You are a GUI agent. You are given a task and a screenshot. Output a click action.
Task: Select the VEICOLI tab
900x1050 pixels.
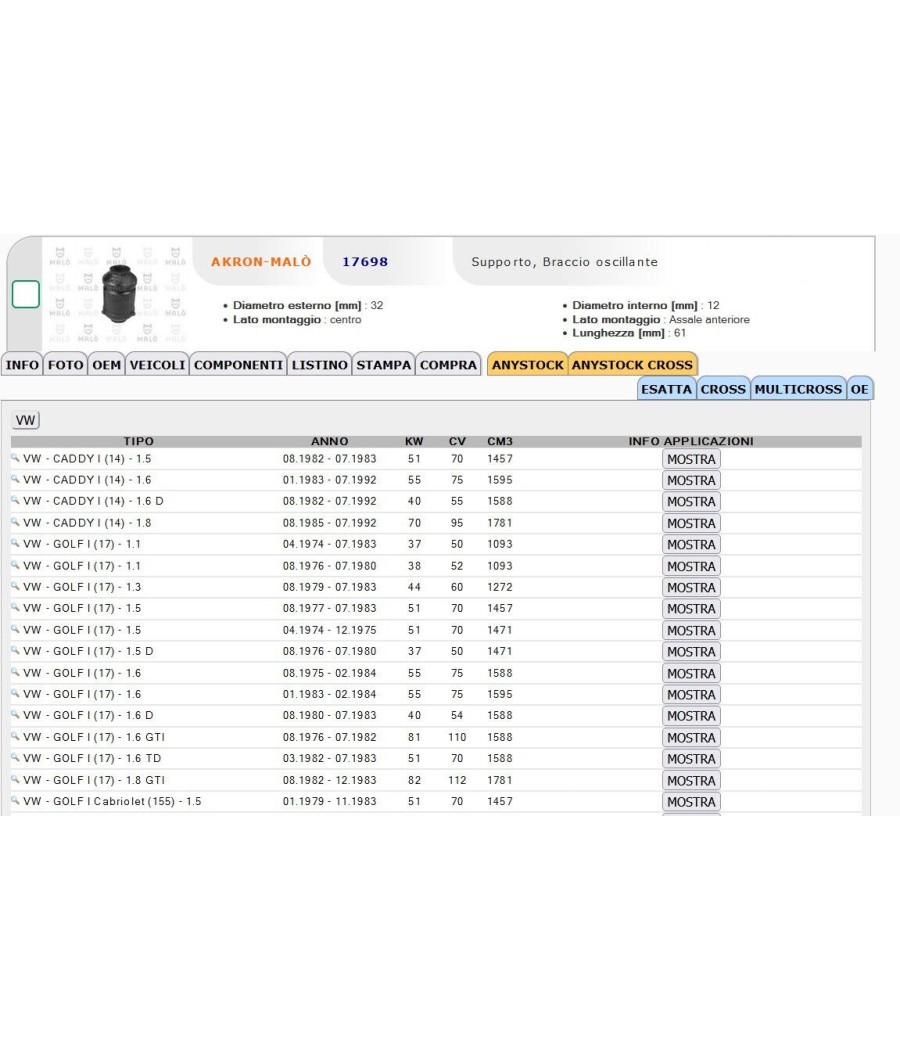point(157,365)
